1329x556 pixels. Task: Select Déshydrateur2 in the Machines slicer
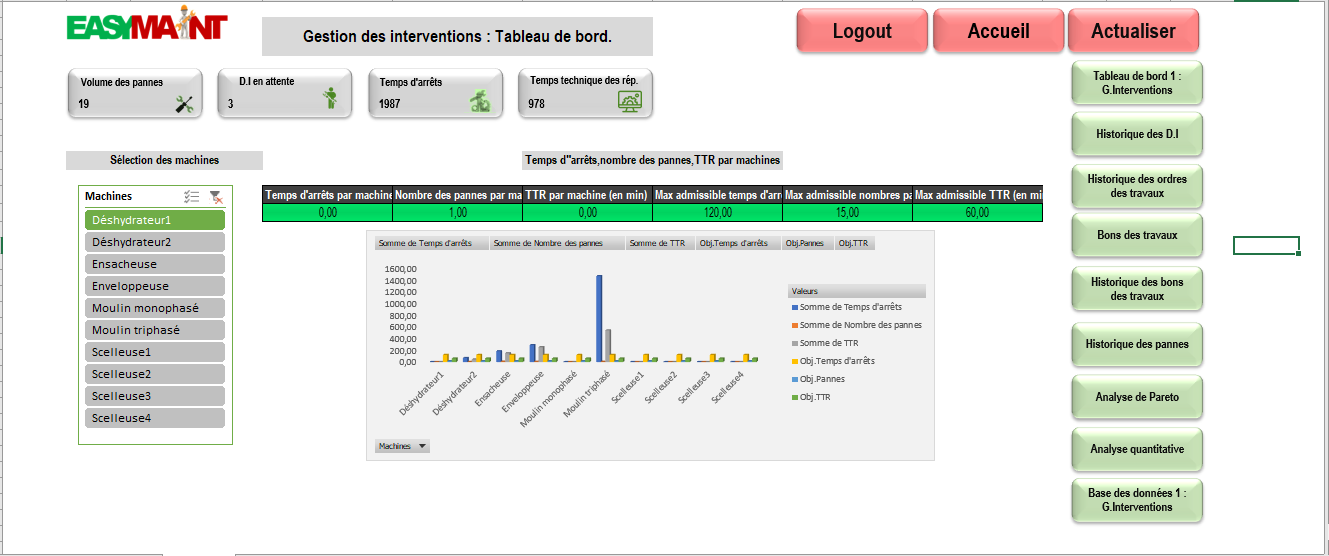pyautogui.click(x=155, y=242)
